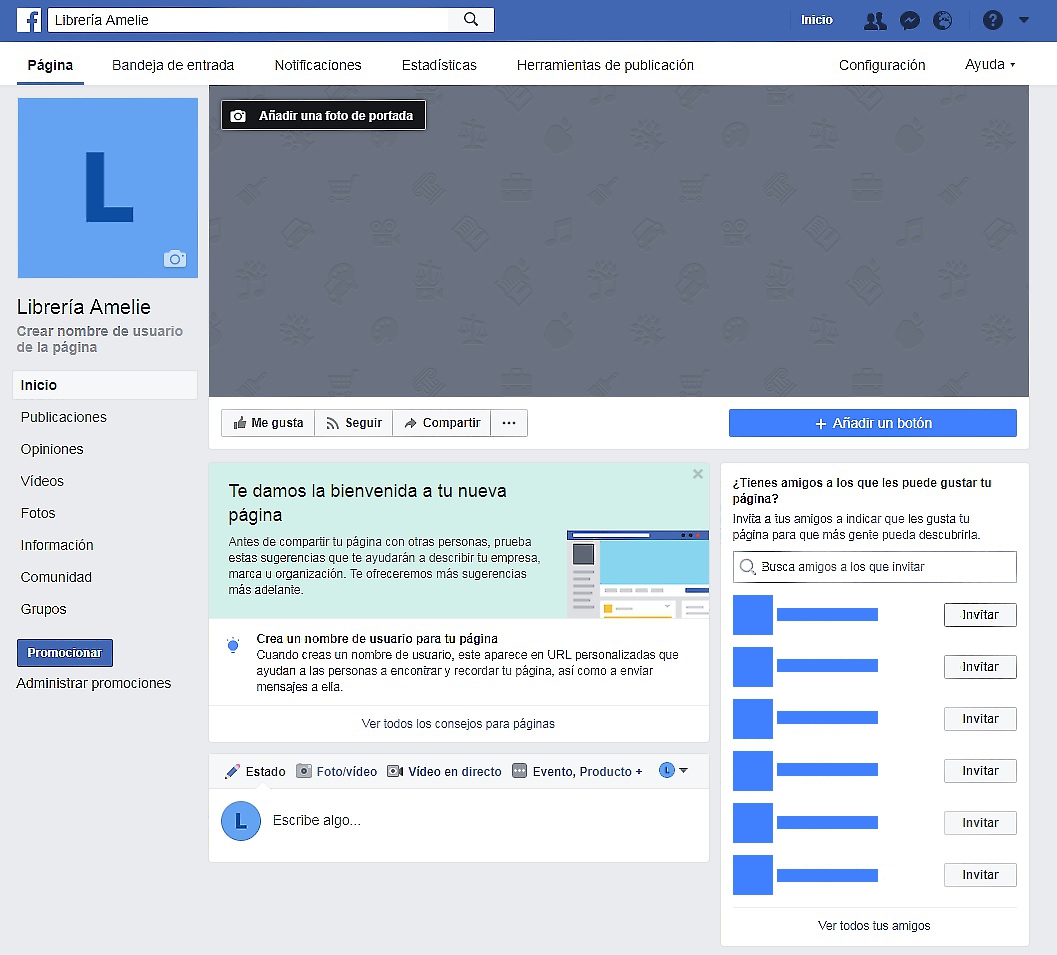Open the notifications globe icon
1057x955 pixels.
click(942, 20)
